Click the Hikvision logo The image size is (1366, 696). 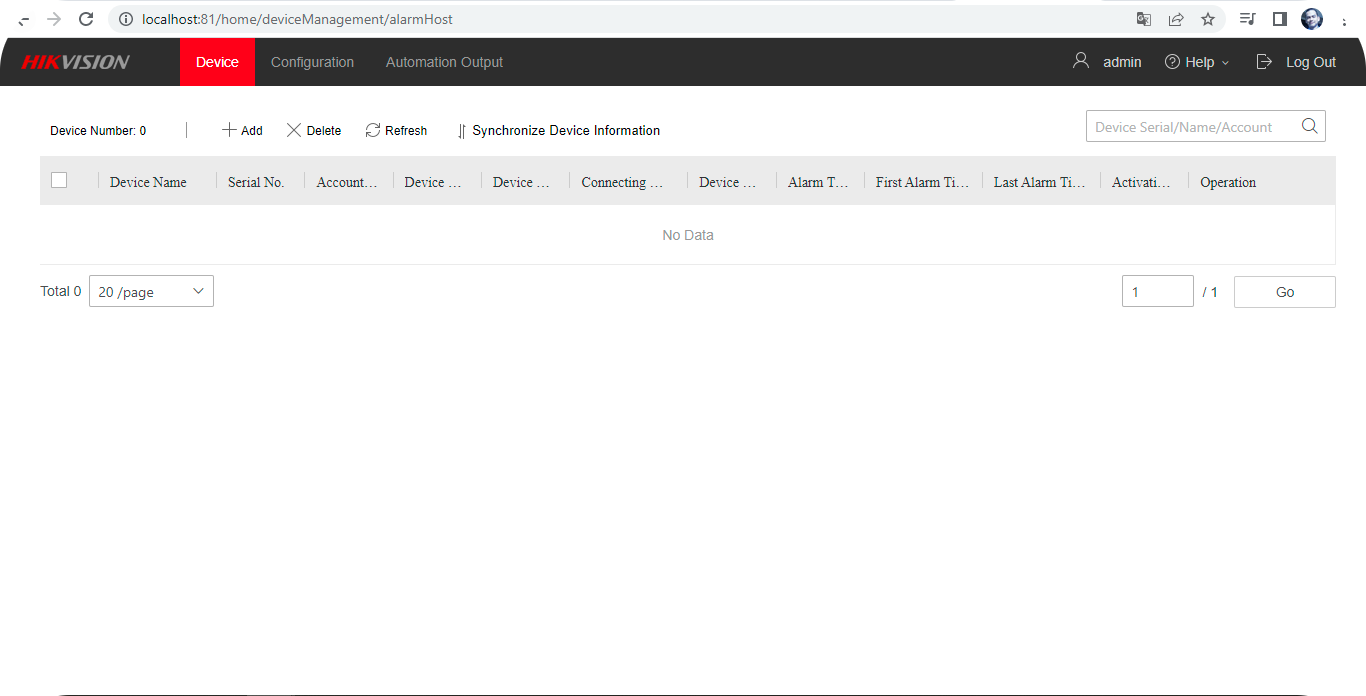[76, 62]
